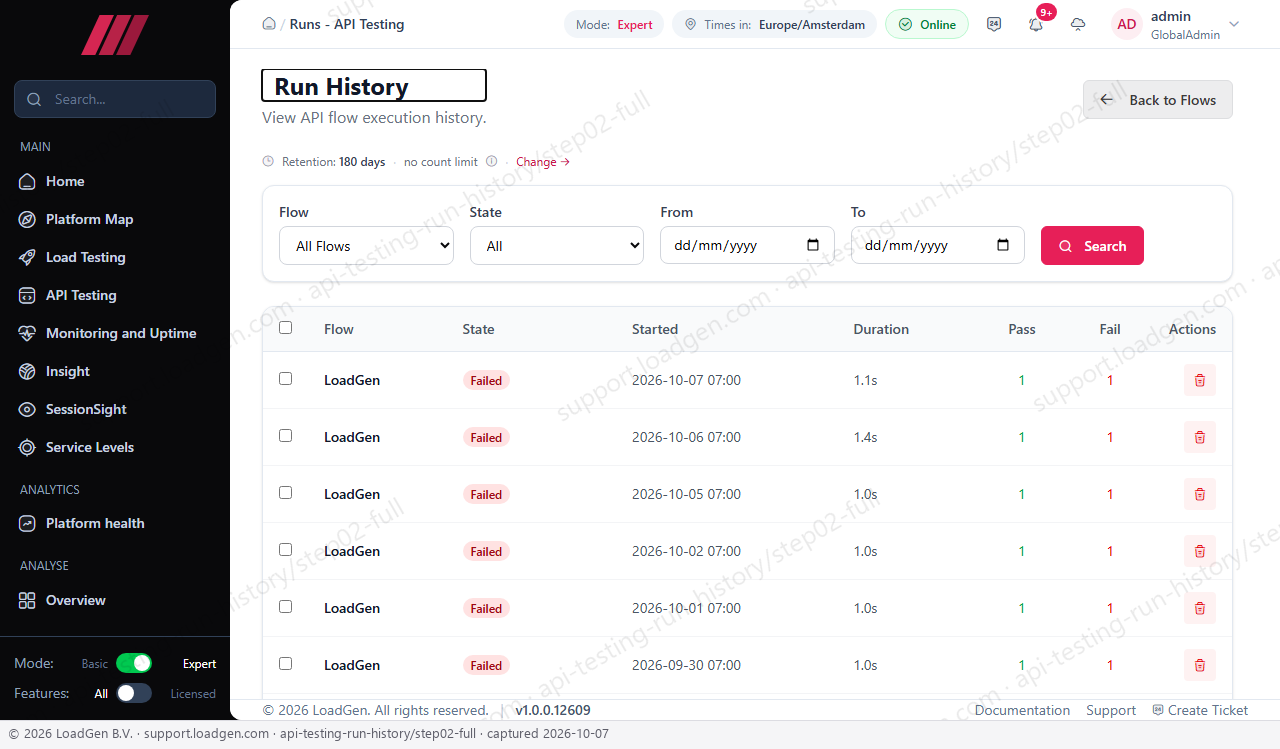This screenshot has height=749, width=1280.
Task: Open the Home menu item
Action: (115, 181)
